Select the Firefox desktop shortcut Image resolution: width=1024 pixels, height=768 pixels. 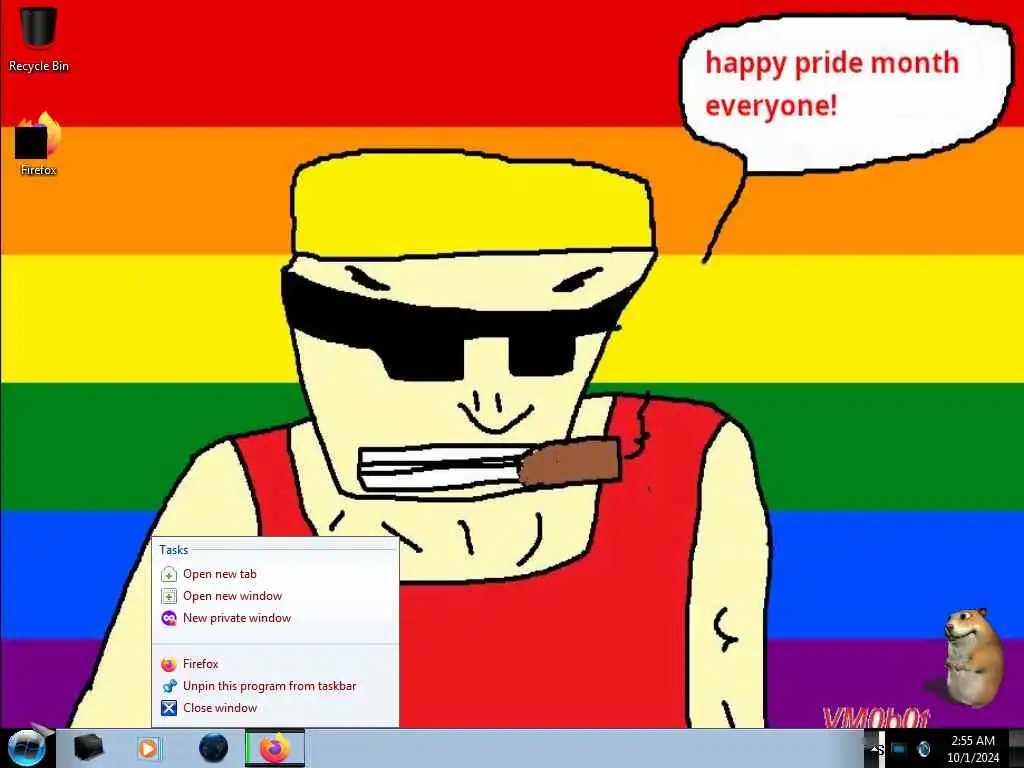pyautogui.click(x=39, y=144)
